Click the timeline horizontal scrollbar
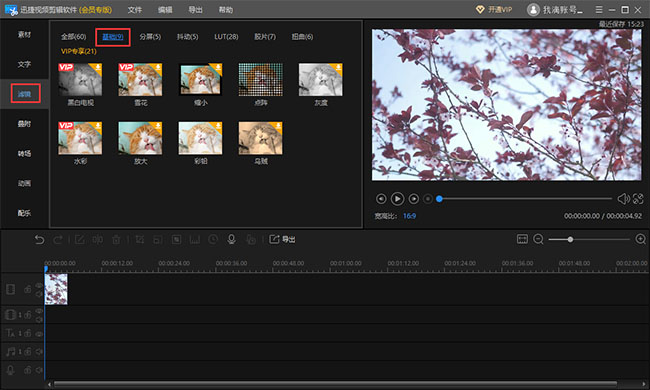650x390 pixels. click(336, 384)
